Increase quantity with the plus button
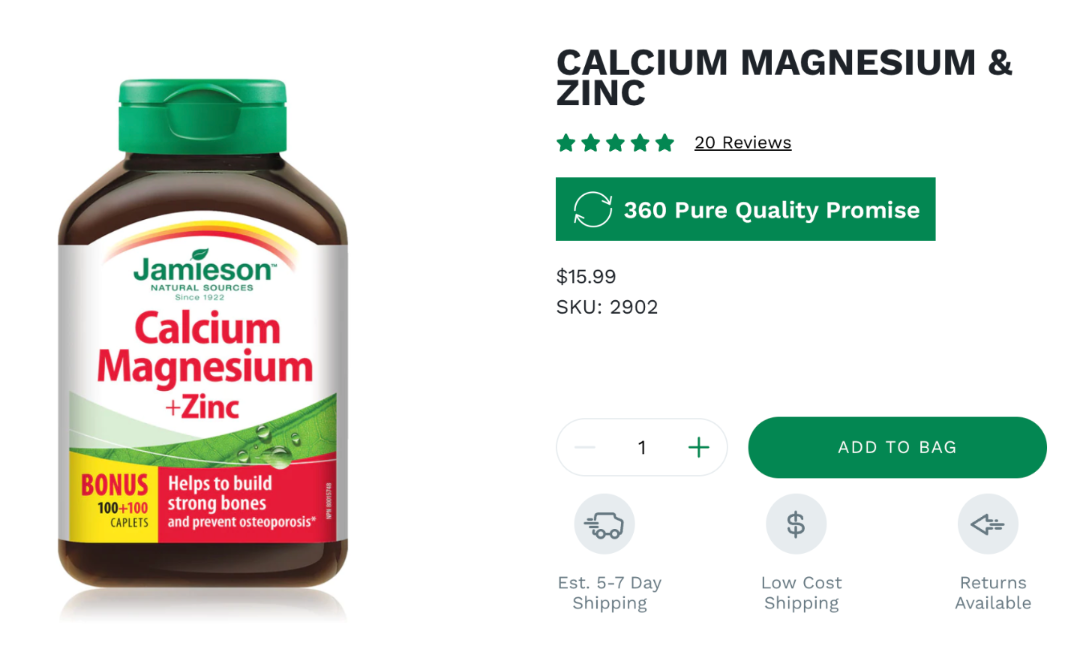Screen dimensions: 1080x655 click(698, 448)
